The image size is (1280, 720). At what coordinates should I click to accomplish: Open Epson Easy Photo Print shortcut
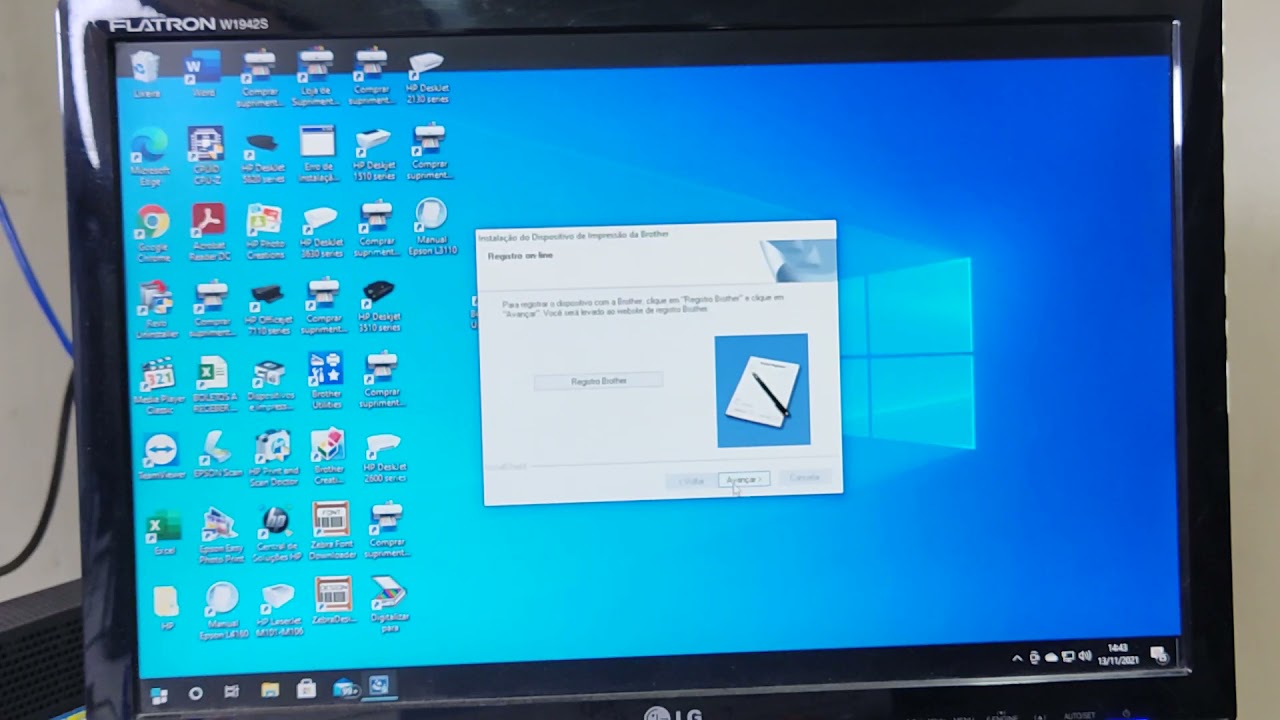(x=220, y=536)
